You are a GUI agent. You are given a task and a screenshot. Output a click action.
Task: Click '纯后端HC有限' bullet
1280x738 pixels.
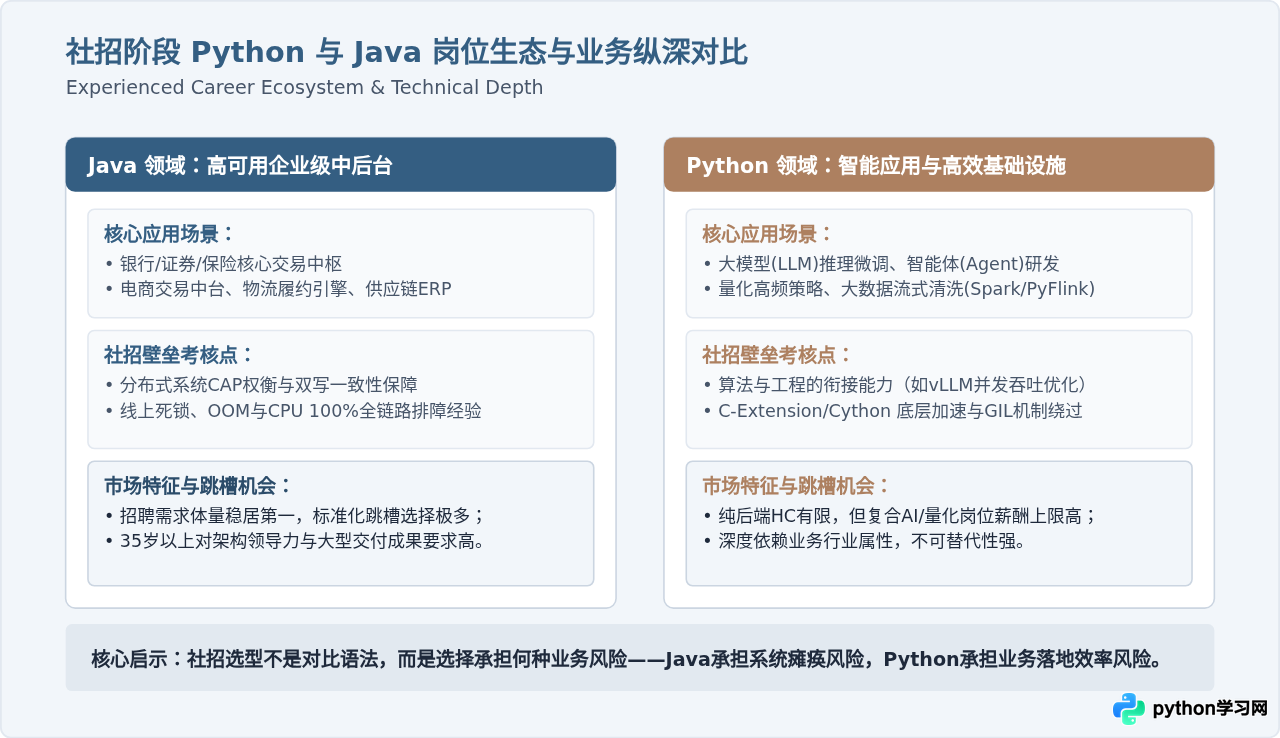click(x=900, y=516)
